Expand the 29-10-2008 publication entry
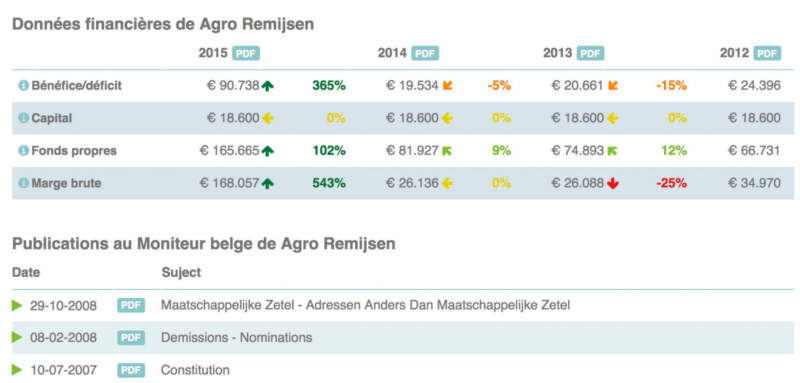The width and height of the screenshot is (800, 383). pyautogui.click(x=17, y=305)
